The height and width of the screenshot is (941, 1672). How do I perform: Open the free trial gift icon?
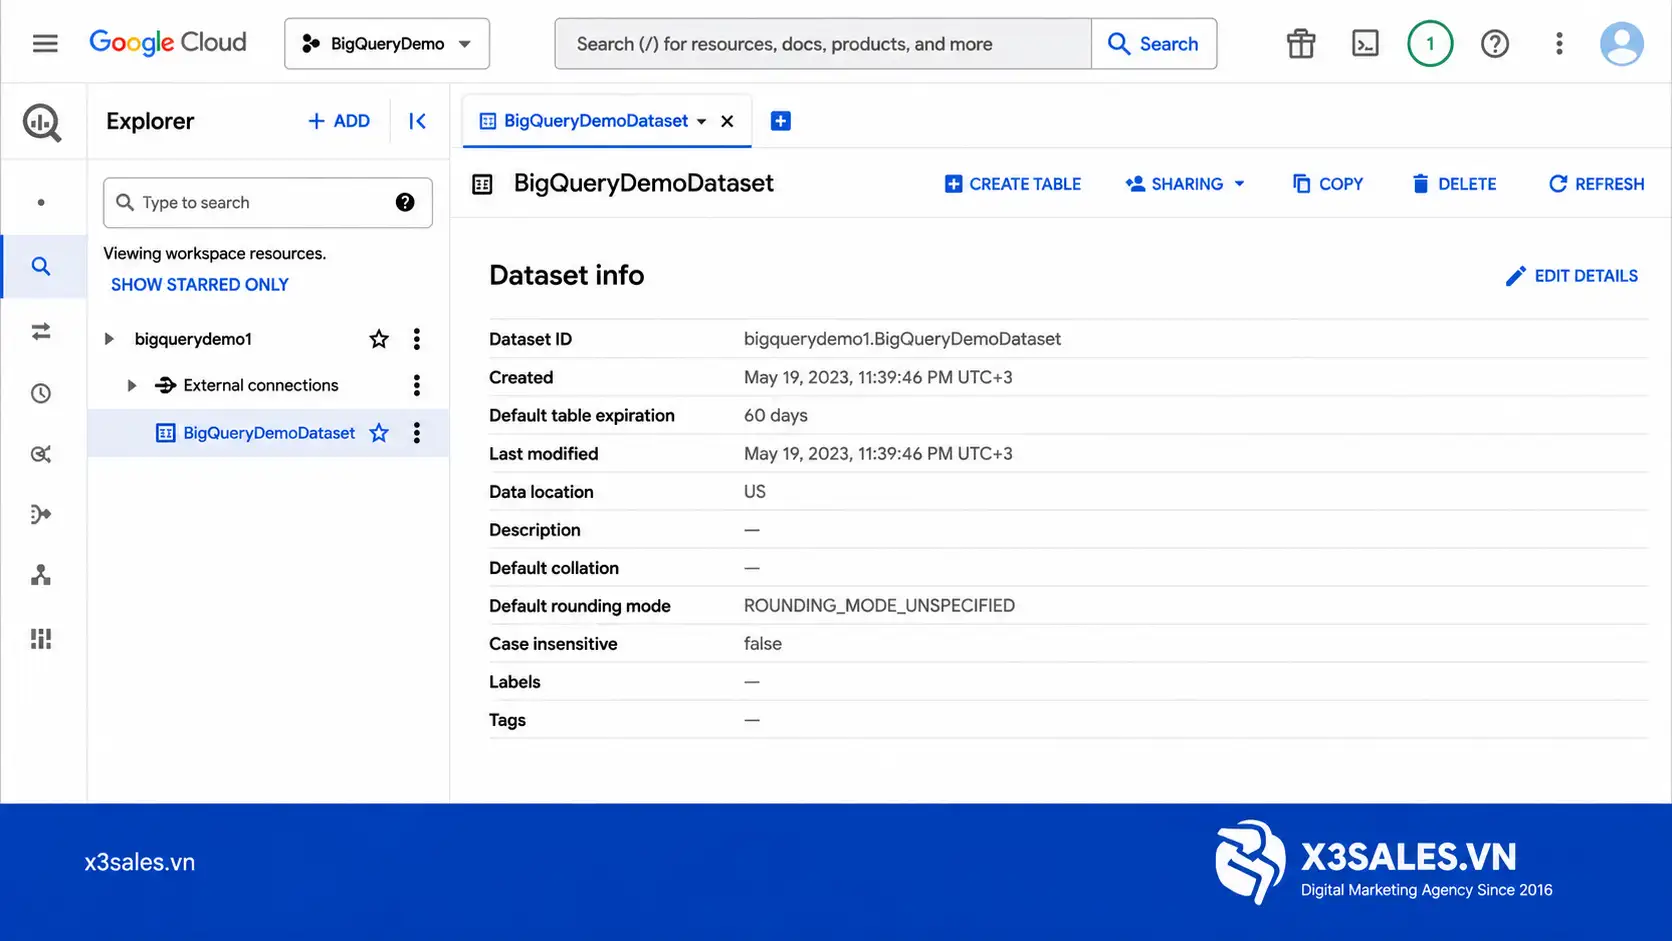pos(1301,43)
